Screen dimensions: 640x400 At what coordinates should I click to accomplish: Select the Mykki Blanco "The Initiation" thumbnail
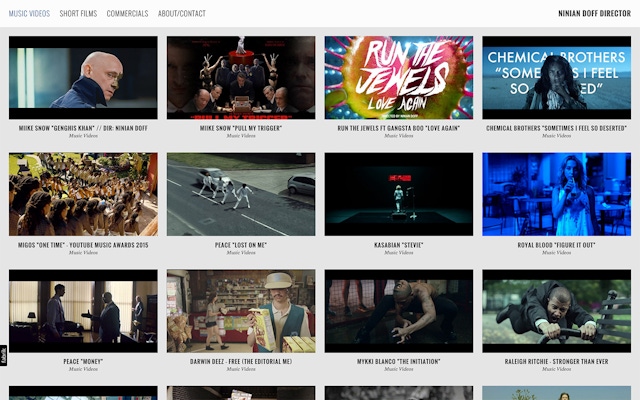click(x=399, y=311)
